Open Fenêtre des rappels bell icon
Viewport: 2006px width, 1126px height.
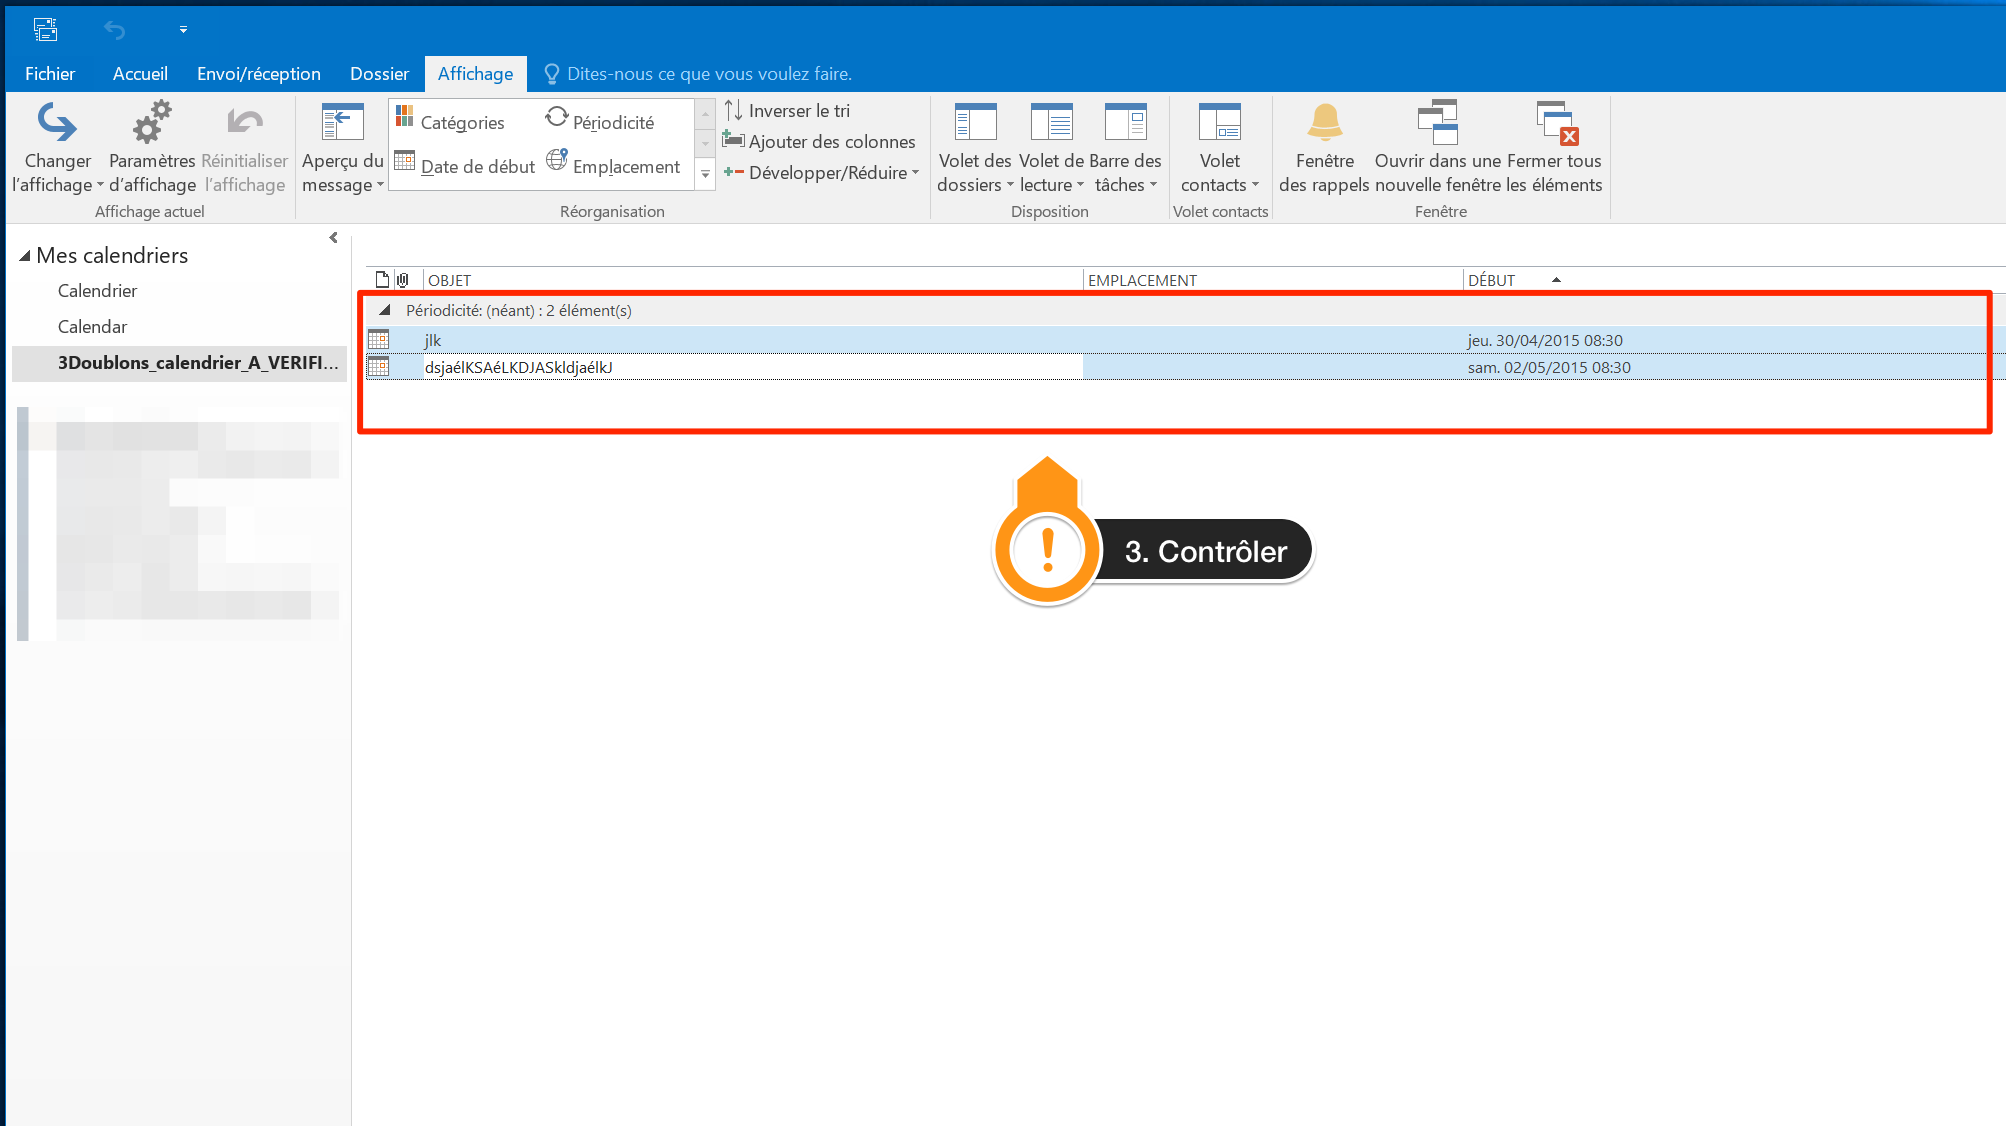pyautogui.click(x=1324, y=123)
